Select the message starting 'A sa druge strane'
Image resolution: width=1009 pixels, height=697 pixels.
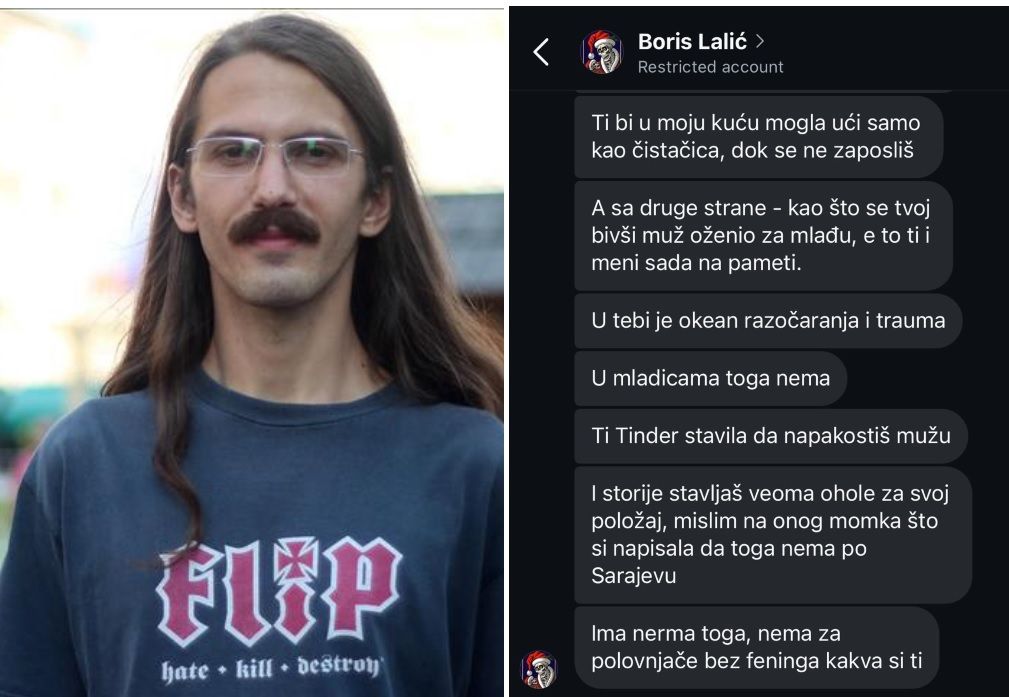point(763,236)
